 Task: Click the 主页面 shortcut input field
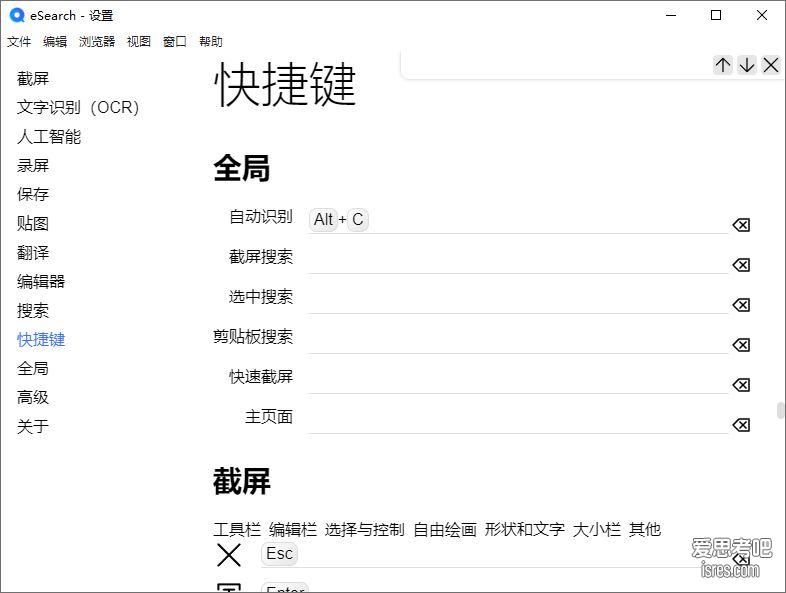(x=518, y=421)
